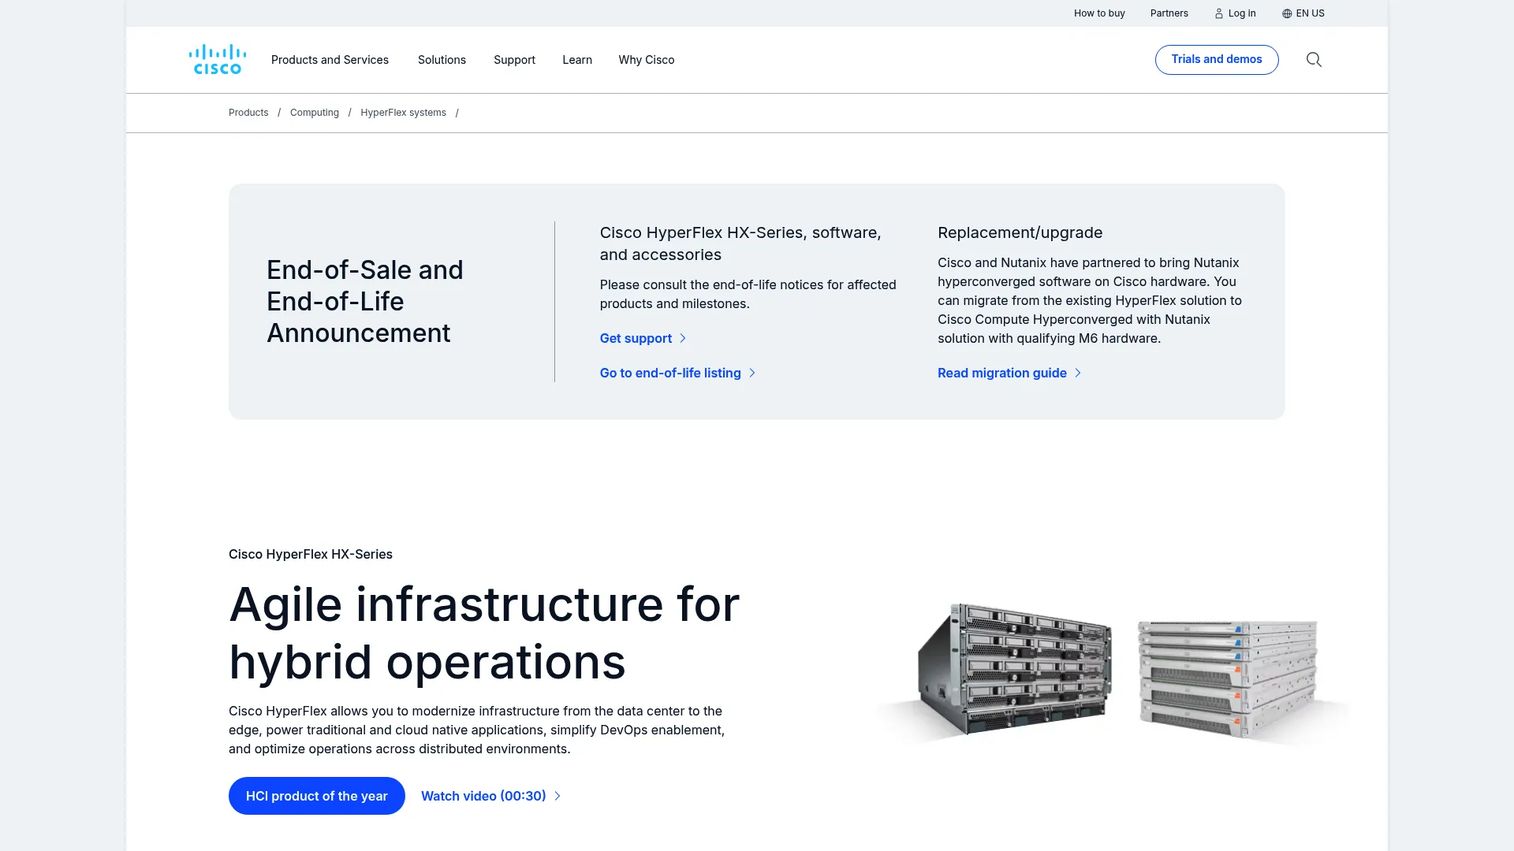The height and width of the screenshot is (851, 1514).
Task: Click the Cisco HyperFlex HX-Series label above the headline
Action: [x=311, y=554]
